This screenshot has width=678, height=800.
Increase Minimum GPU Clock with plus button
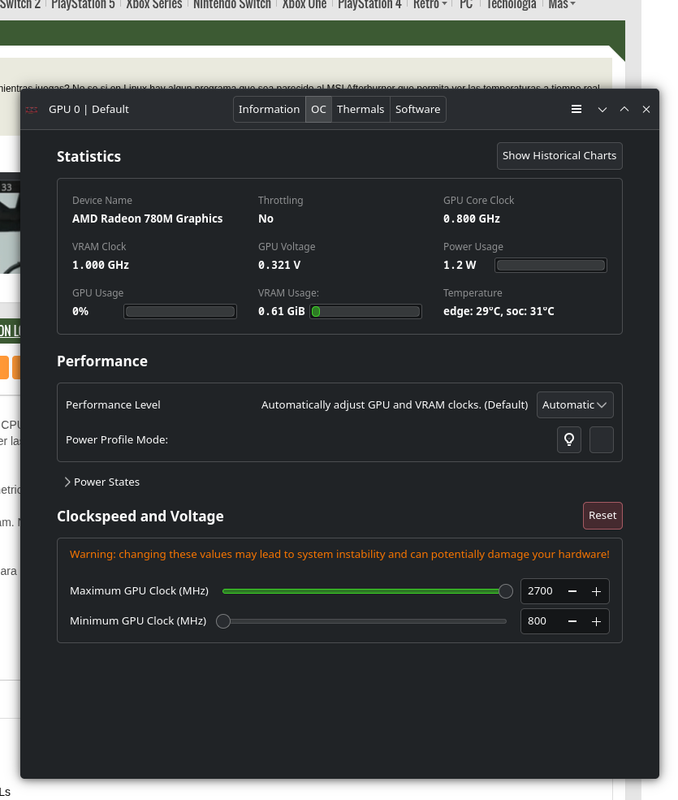coord(596,621)
